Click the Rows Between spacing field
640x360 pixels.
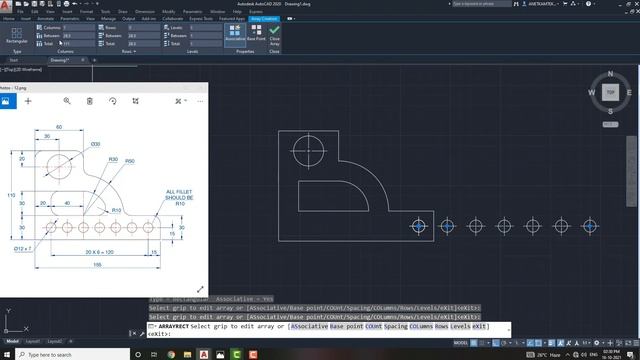pyautogui.click(x=144, y=36)
